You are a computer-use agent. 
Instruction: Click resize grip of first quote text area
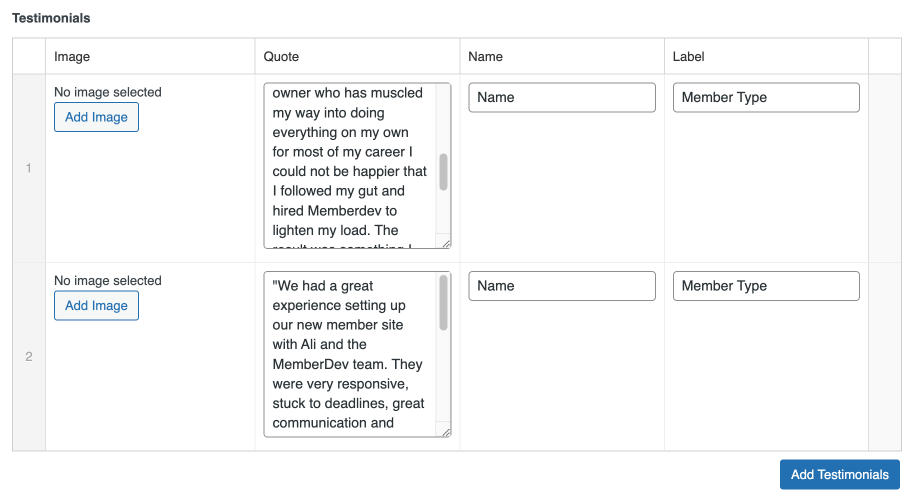pyautogui.click(x=446, y=243)
